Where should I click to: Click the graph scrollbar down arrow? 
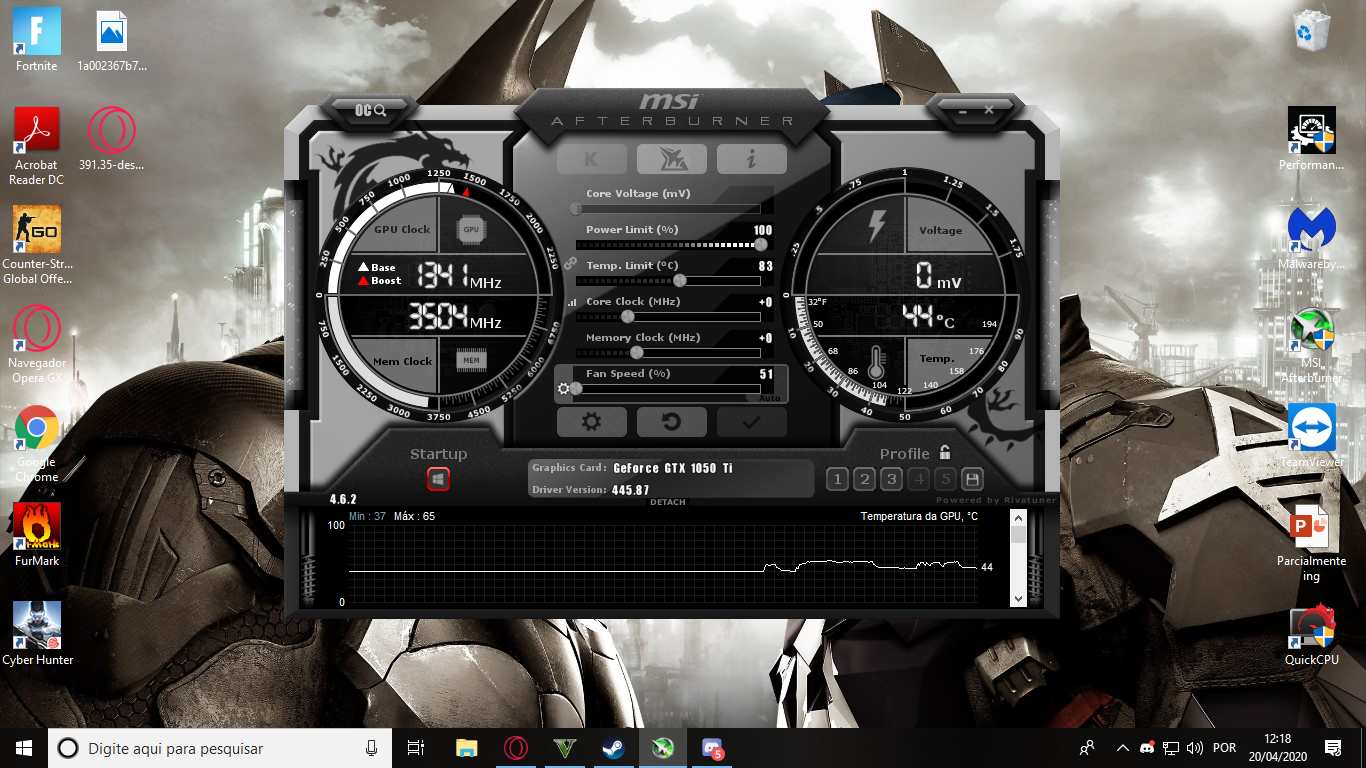1018,598
